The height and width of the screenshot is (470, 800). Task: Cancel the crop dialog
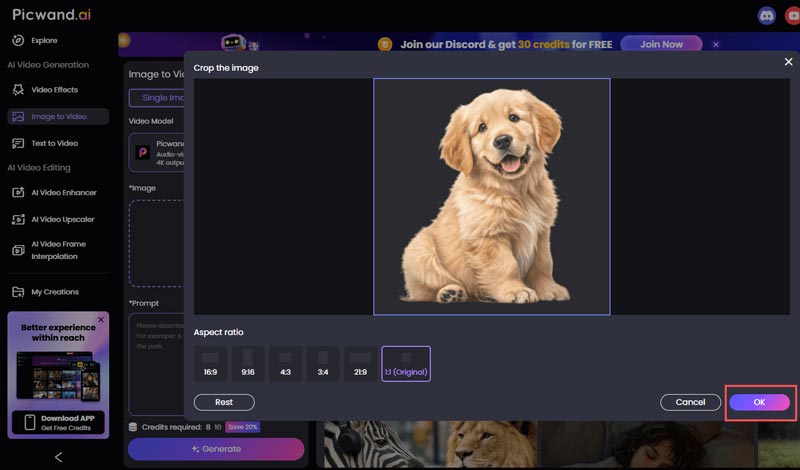(x=690, y=402)
